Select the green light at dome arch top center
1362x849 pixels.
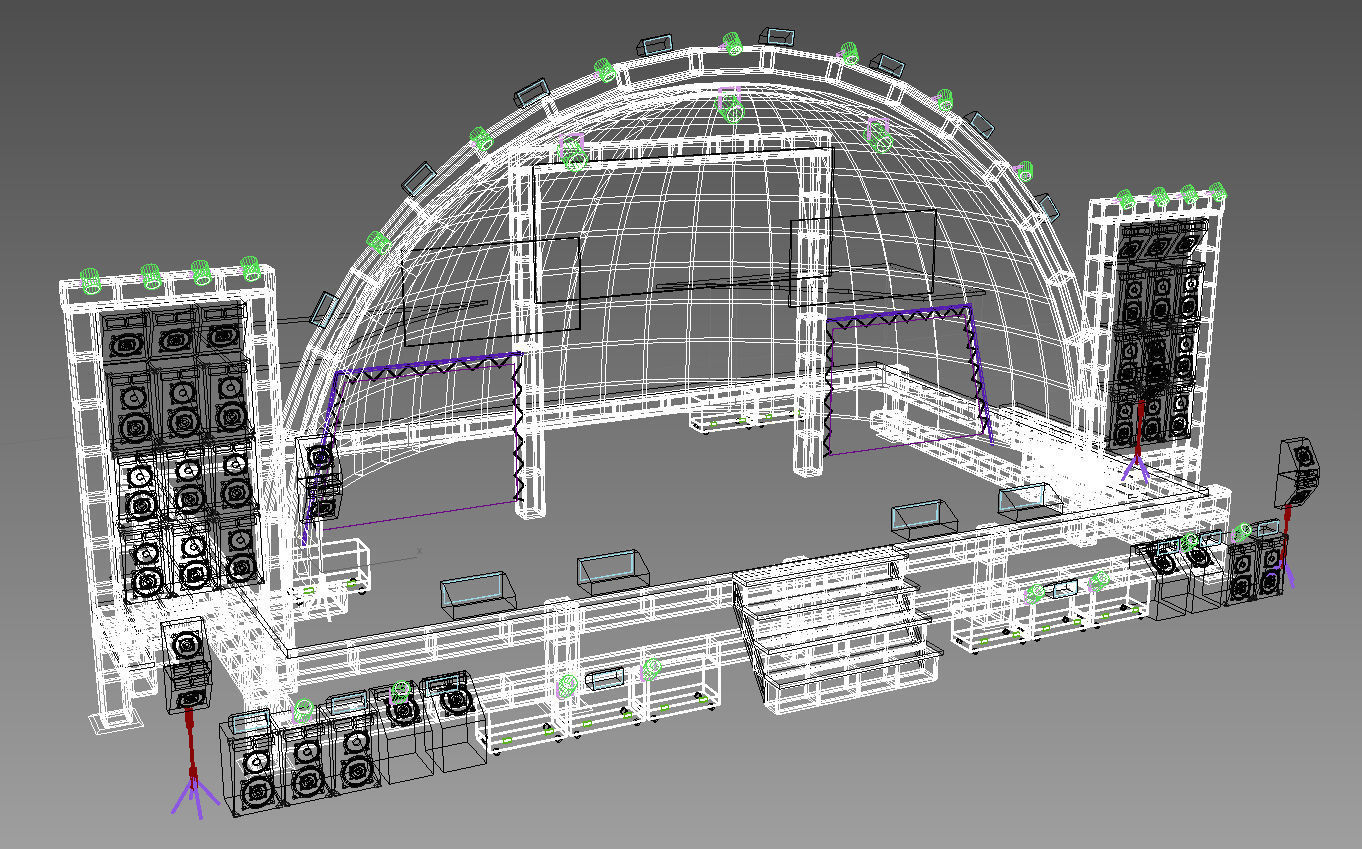[732, 43]
